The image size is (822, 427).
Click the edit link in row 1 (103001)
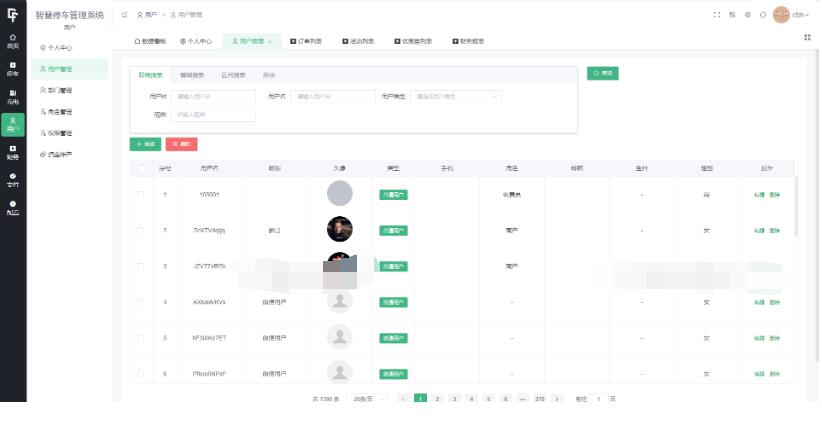tap(759, 194)
